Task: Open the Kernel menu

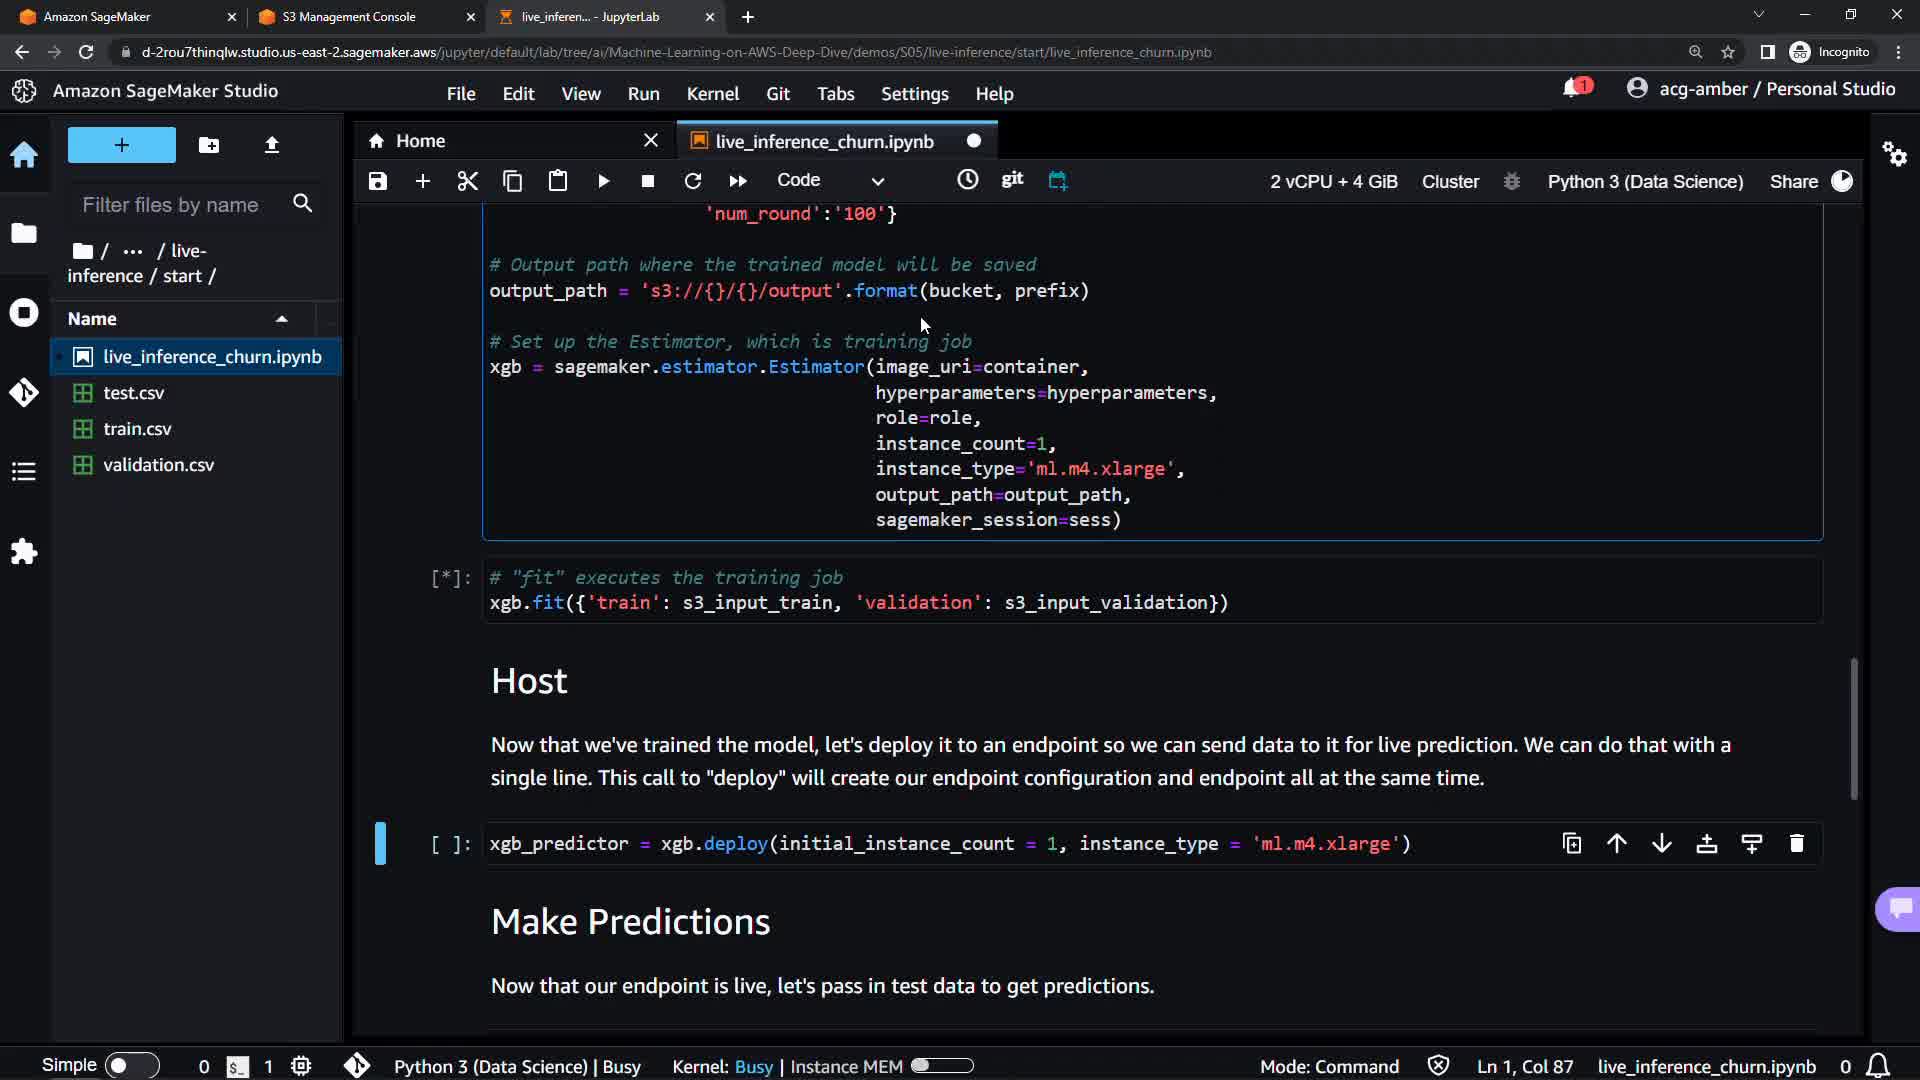Action: (x=712, y=93)
